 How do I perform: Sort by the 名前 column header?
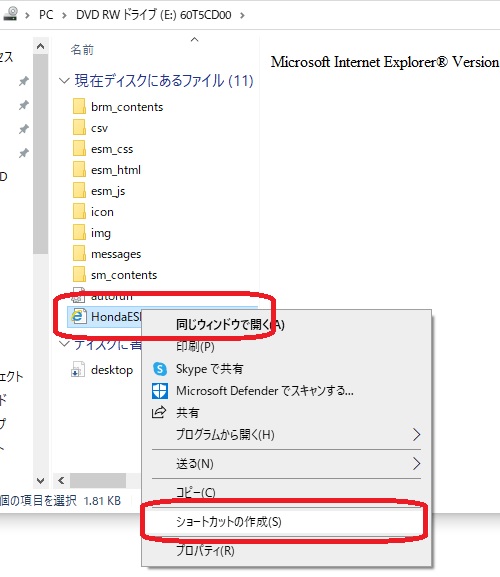click(82, 50)
